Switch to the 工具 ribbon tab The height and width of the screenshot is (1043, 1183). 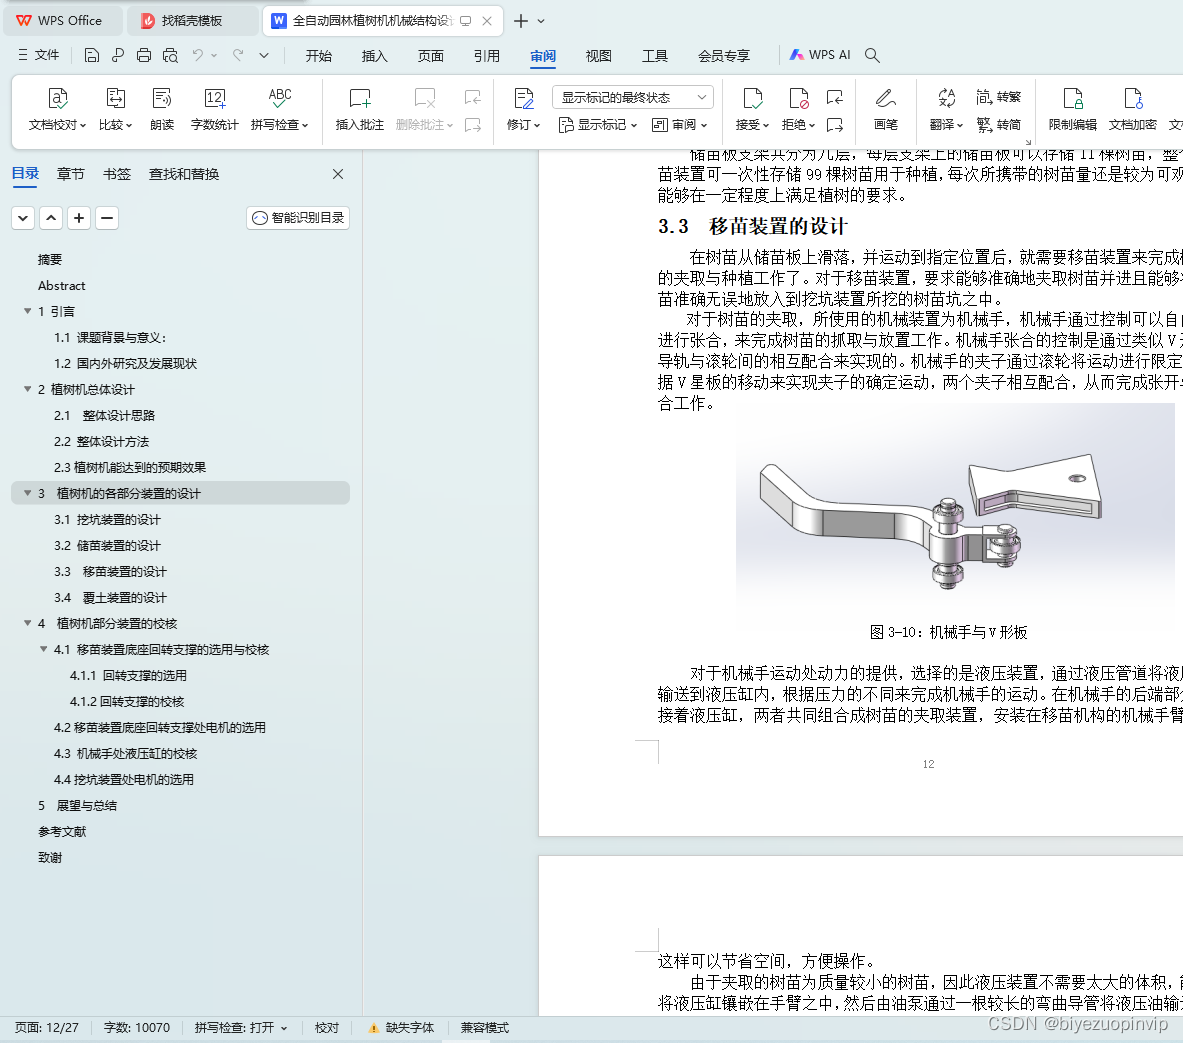click(x=655, y=56)
